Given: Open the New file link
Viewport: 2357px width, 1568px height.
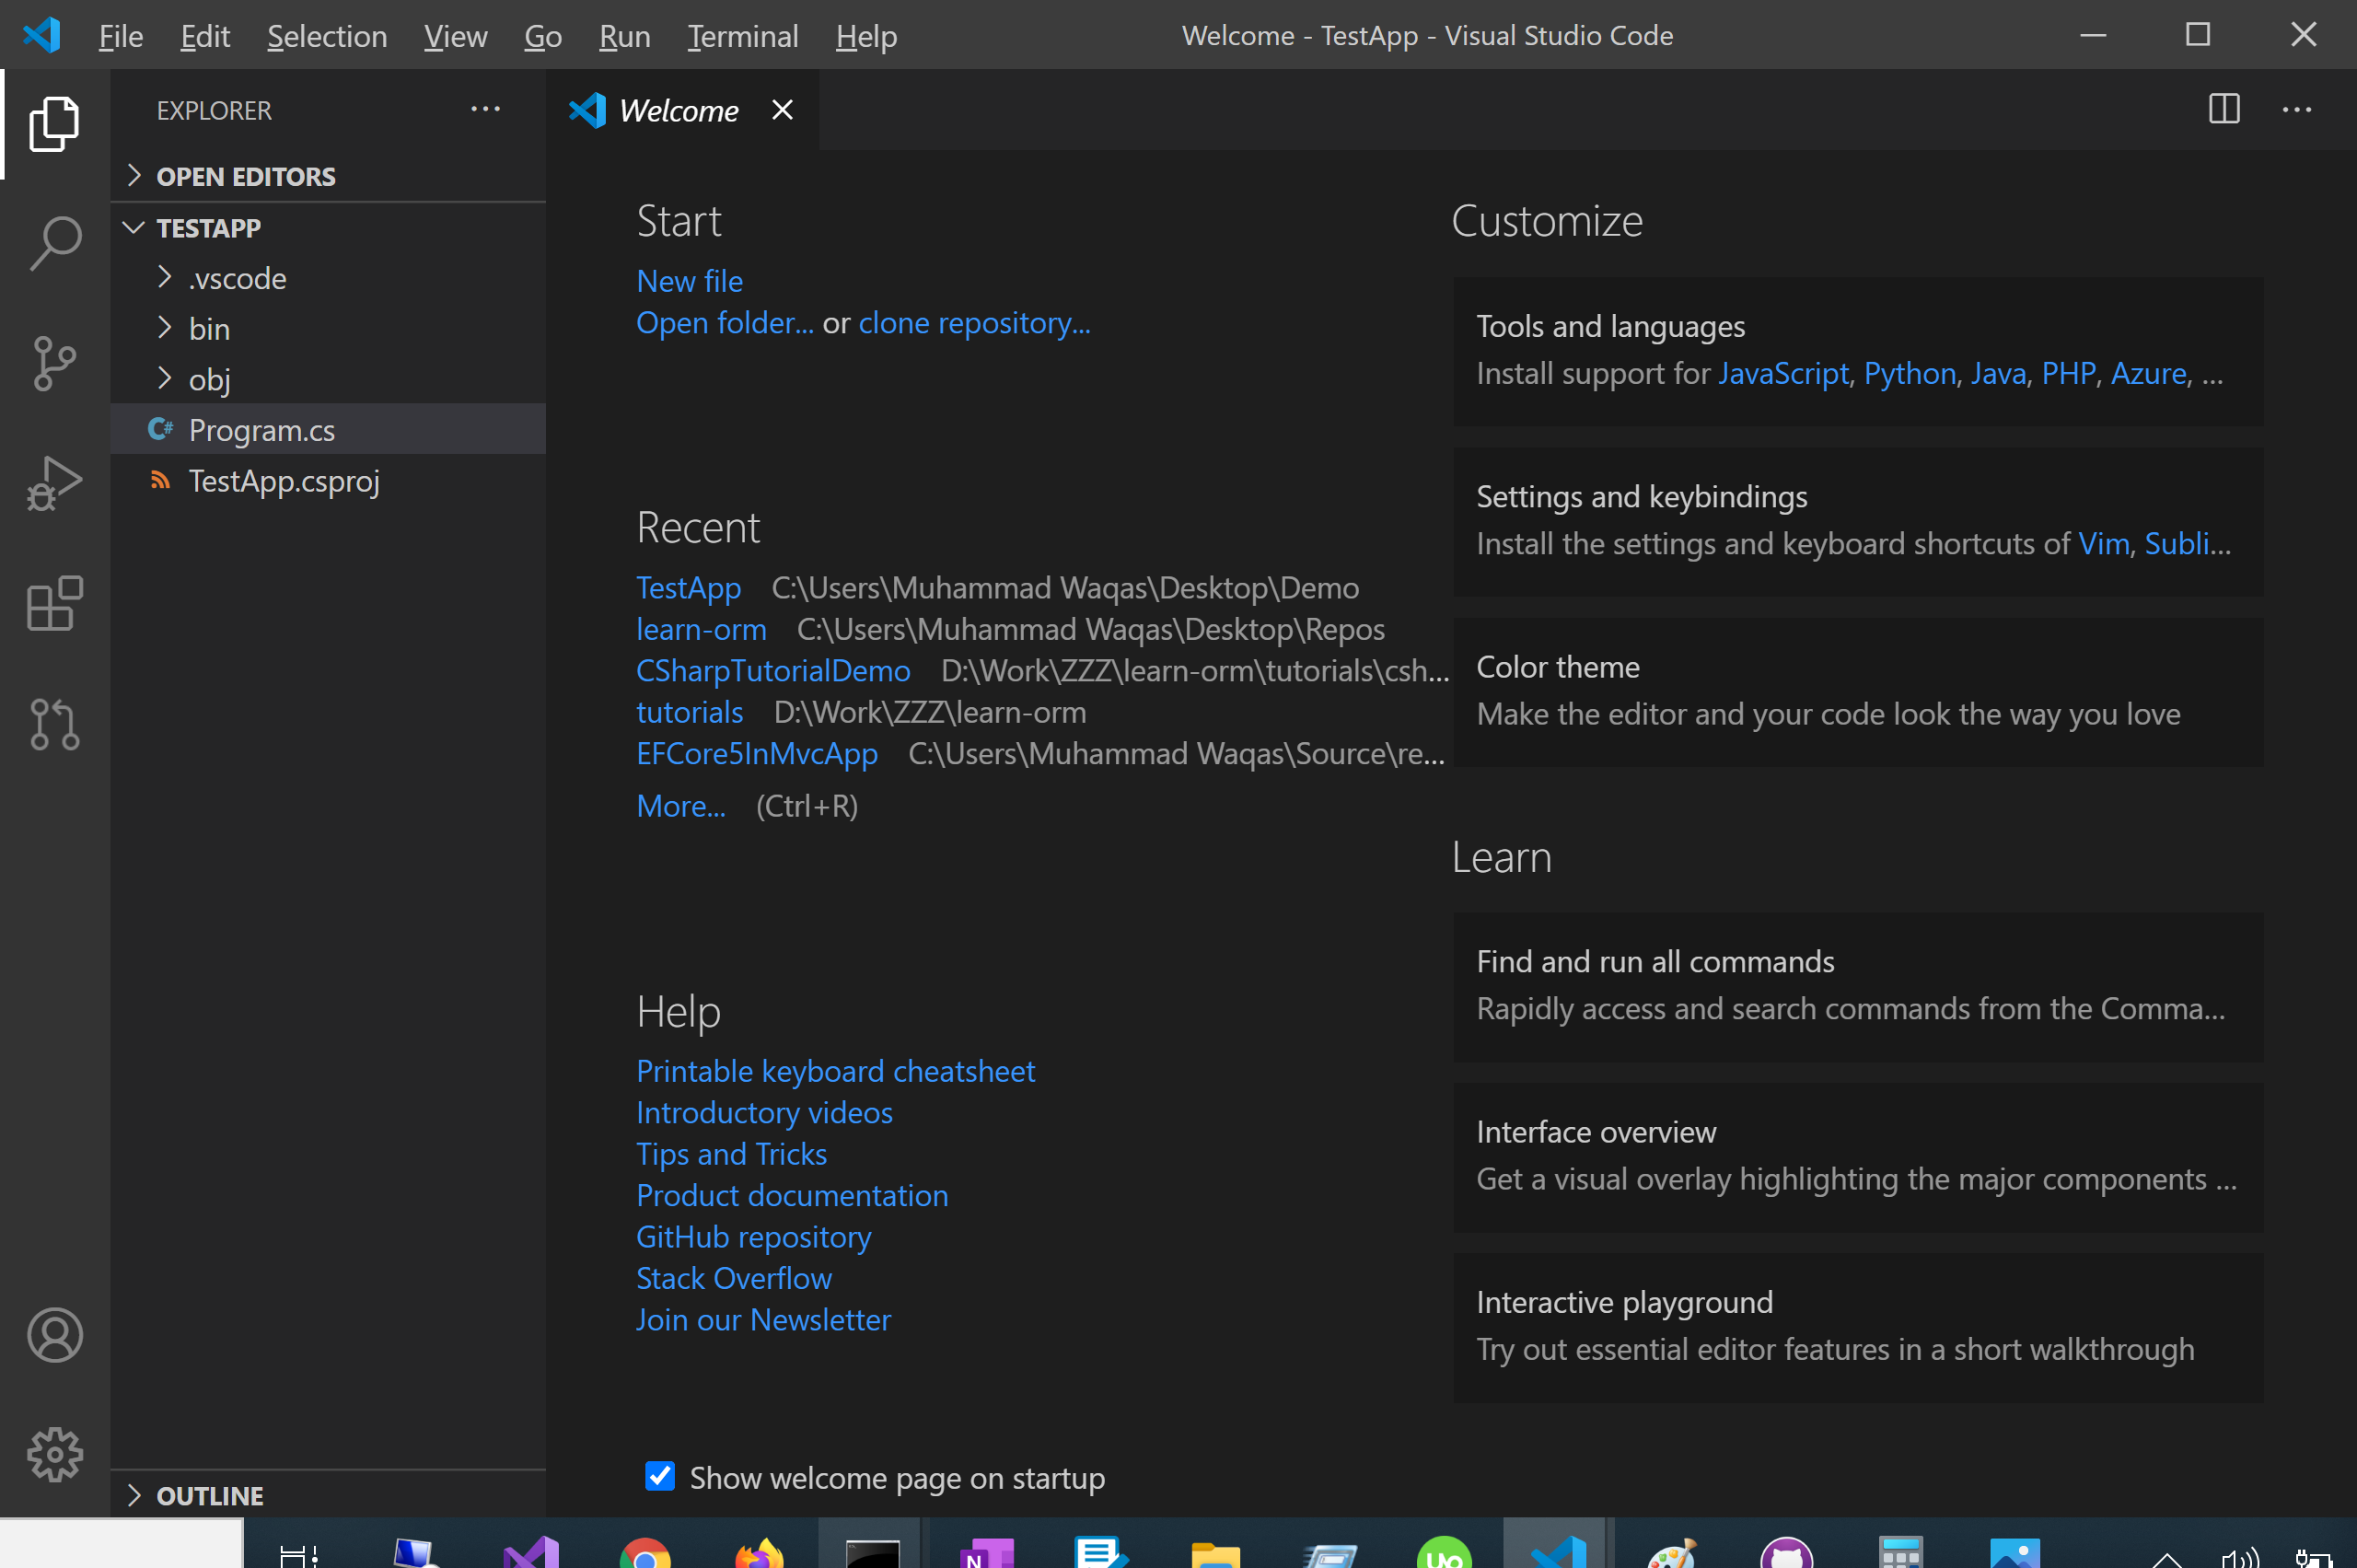Looking at the screenshot, I should click(688, 280).
